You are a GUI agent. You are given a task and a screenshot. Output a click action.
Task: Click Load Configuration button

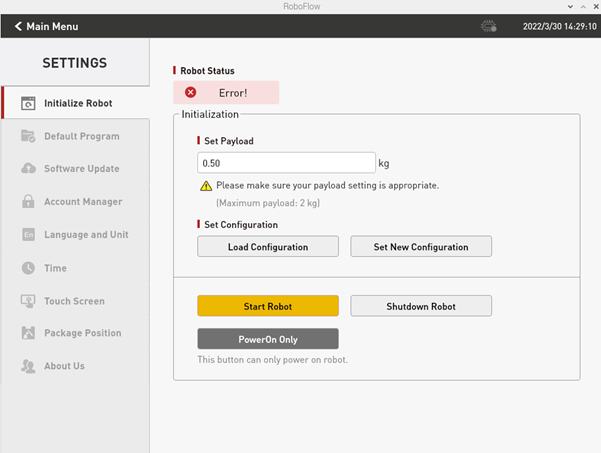point(268,246)
